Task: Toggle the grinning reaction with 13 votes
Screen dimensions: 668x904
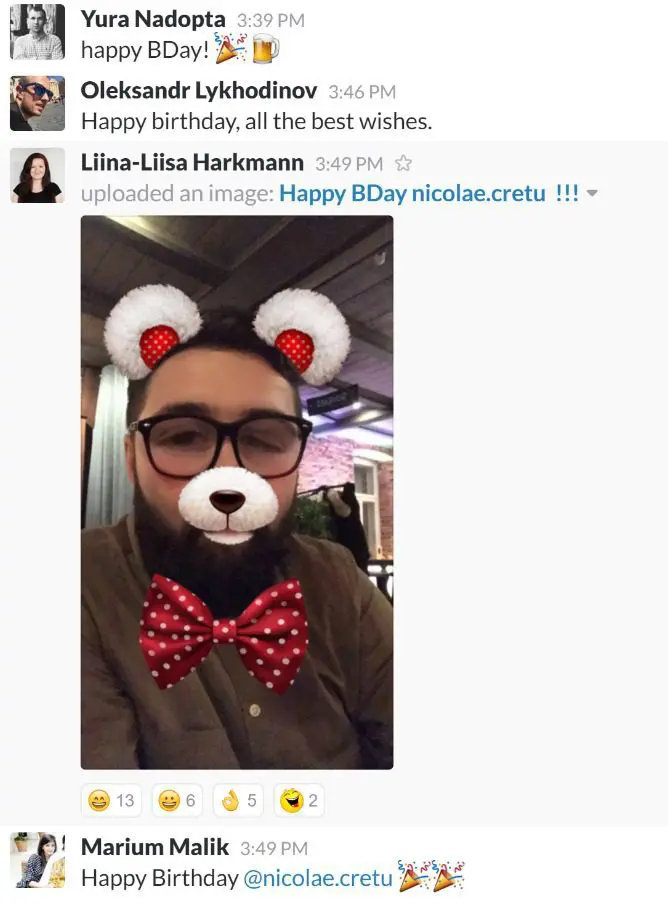Action: (111, 800)
